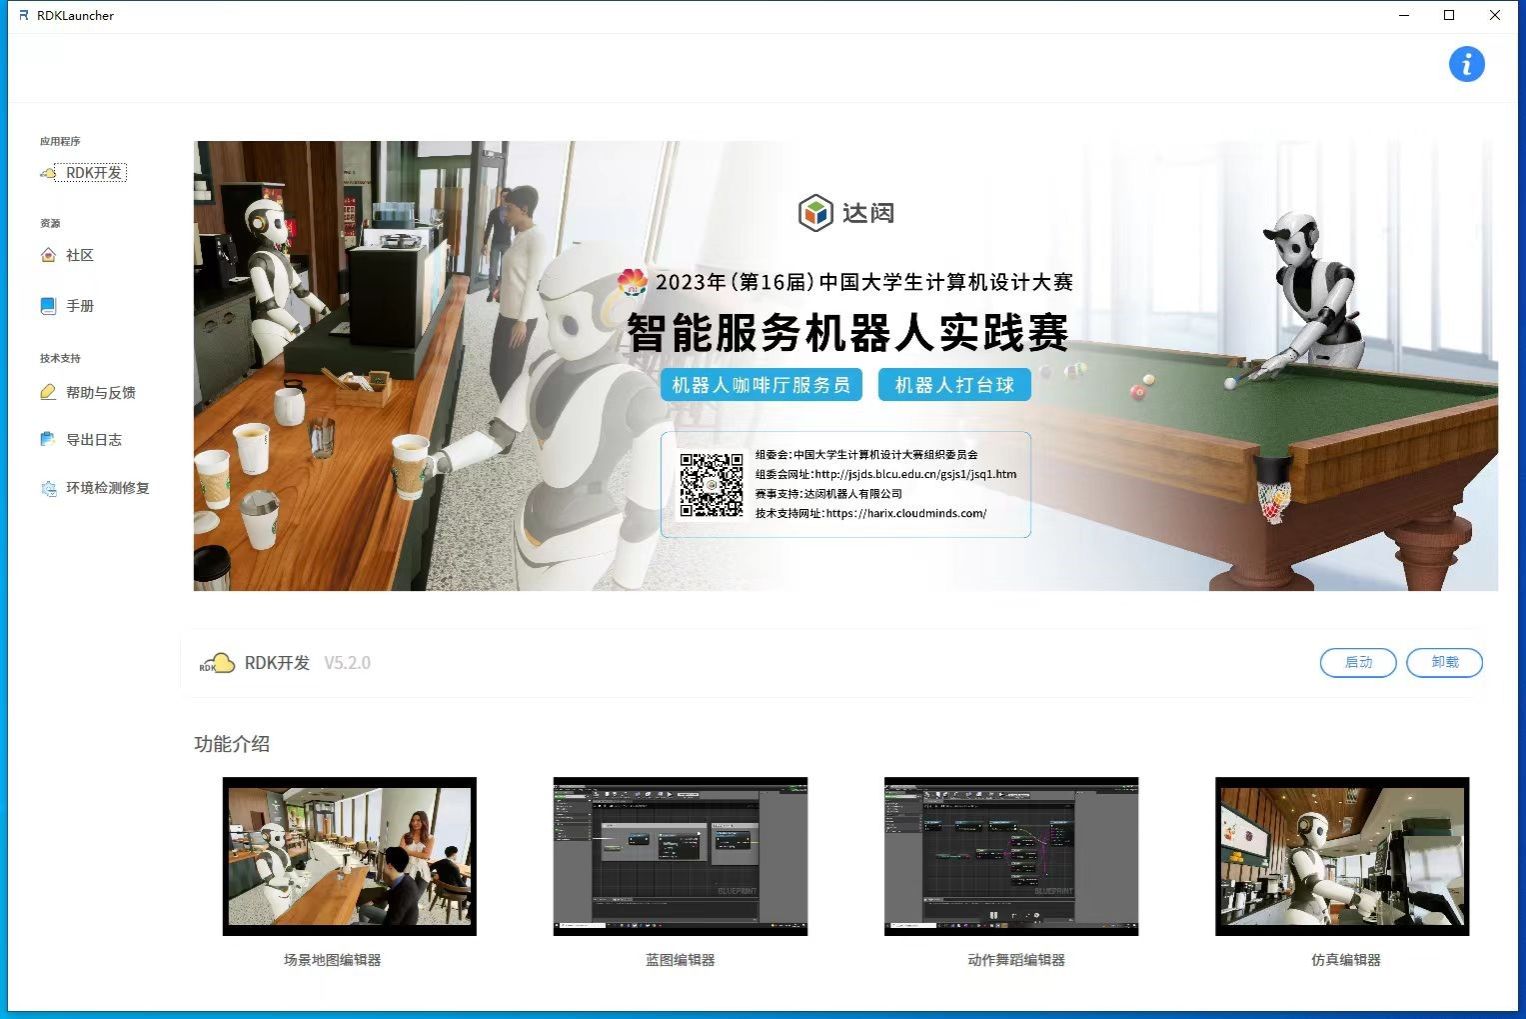Viewport: 1526px width, 1019px height.
Task: Open the 动作舞蹈编辑器 thumbnail
Action: (1011, 856)
